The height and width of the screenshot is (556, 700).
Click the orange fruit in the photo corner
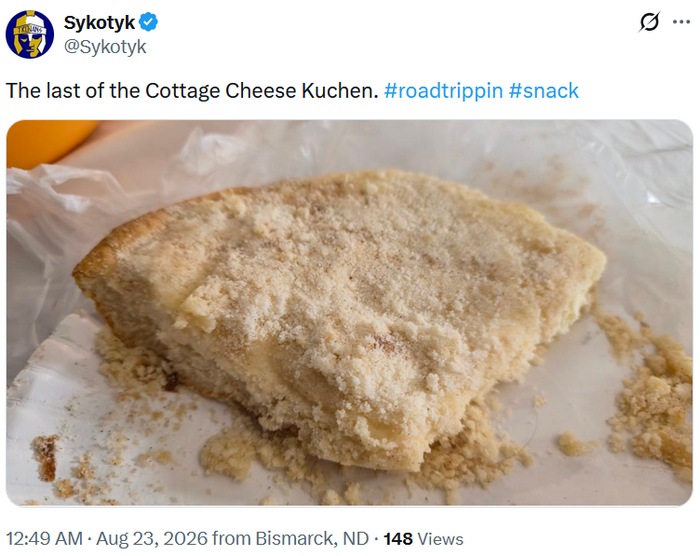click(x=49, y=141)
